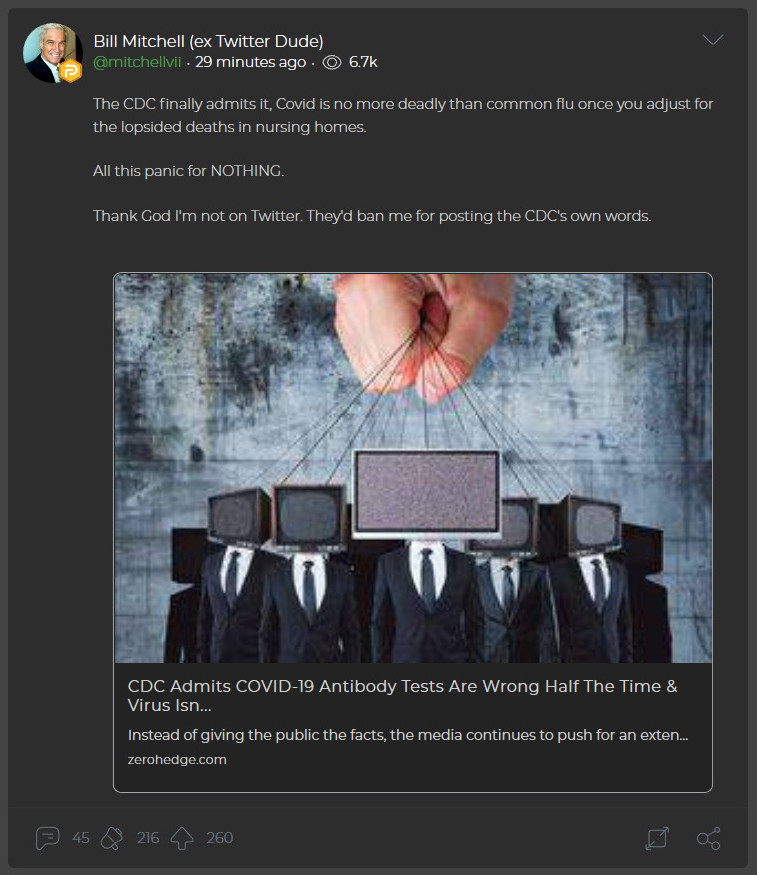Open the comments speech bubble icon
The image size is (757, 875).
point(47,838)
